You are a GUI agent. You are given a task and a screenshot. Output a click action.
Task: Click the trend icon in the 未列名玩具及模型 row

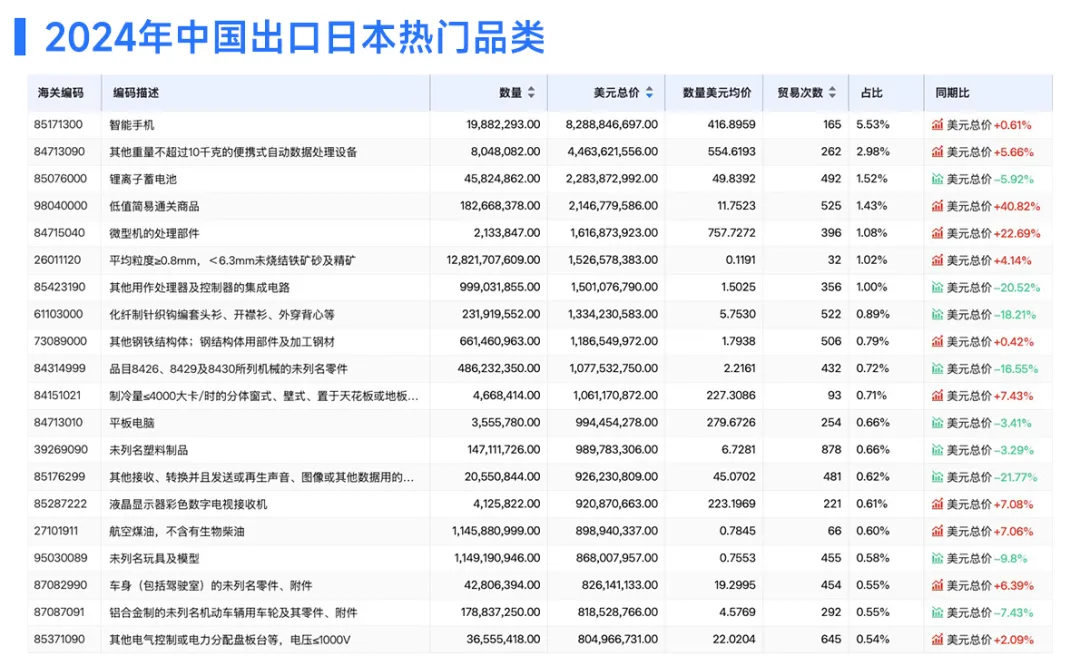click(937, 558)
